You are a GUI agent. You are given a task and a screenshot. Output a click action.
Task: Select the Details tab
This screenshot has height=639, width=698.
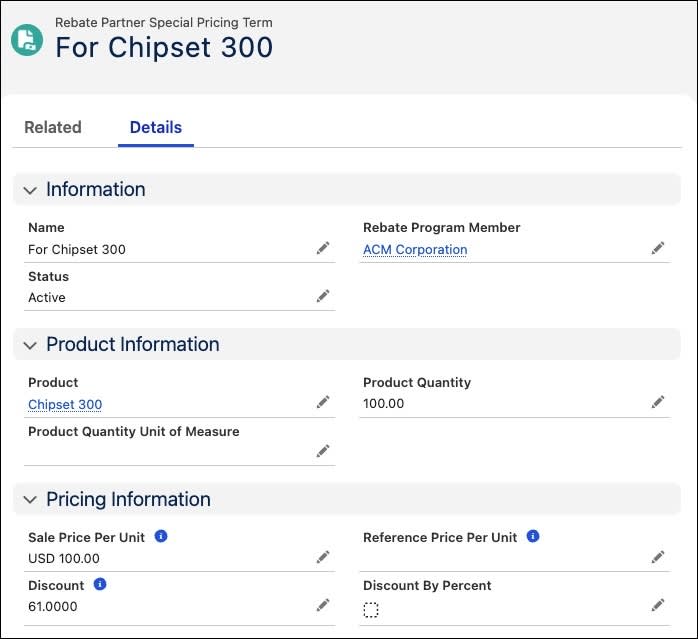(x=156, y=127)
